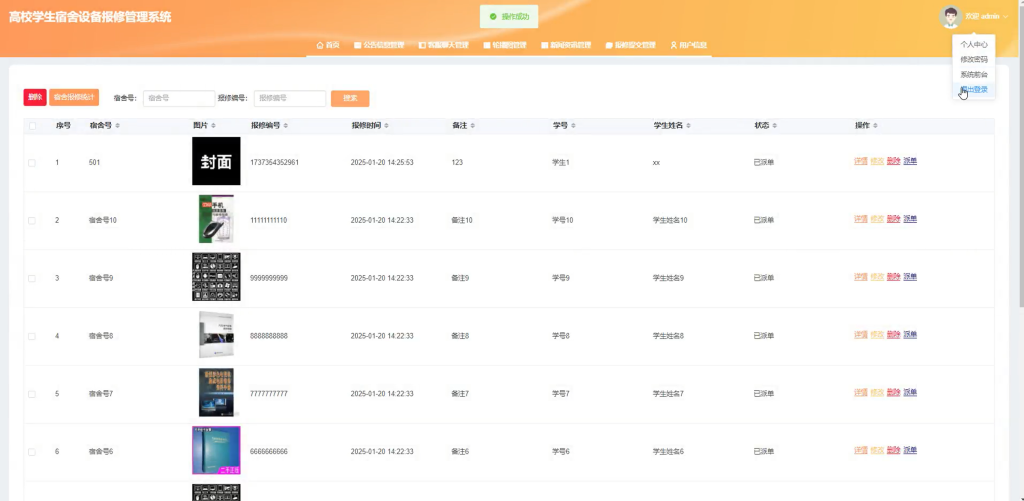1024x501 pixels.
Task: Sort by 宿舍号 column arrows
Action: (x=118, y=125)
